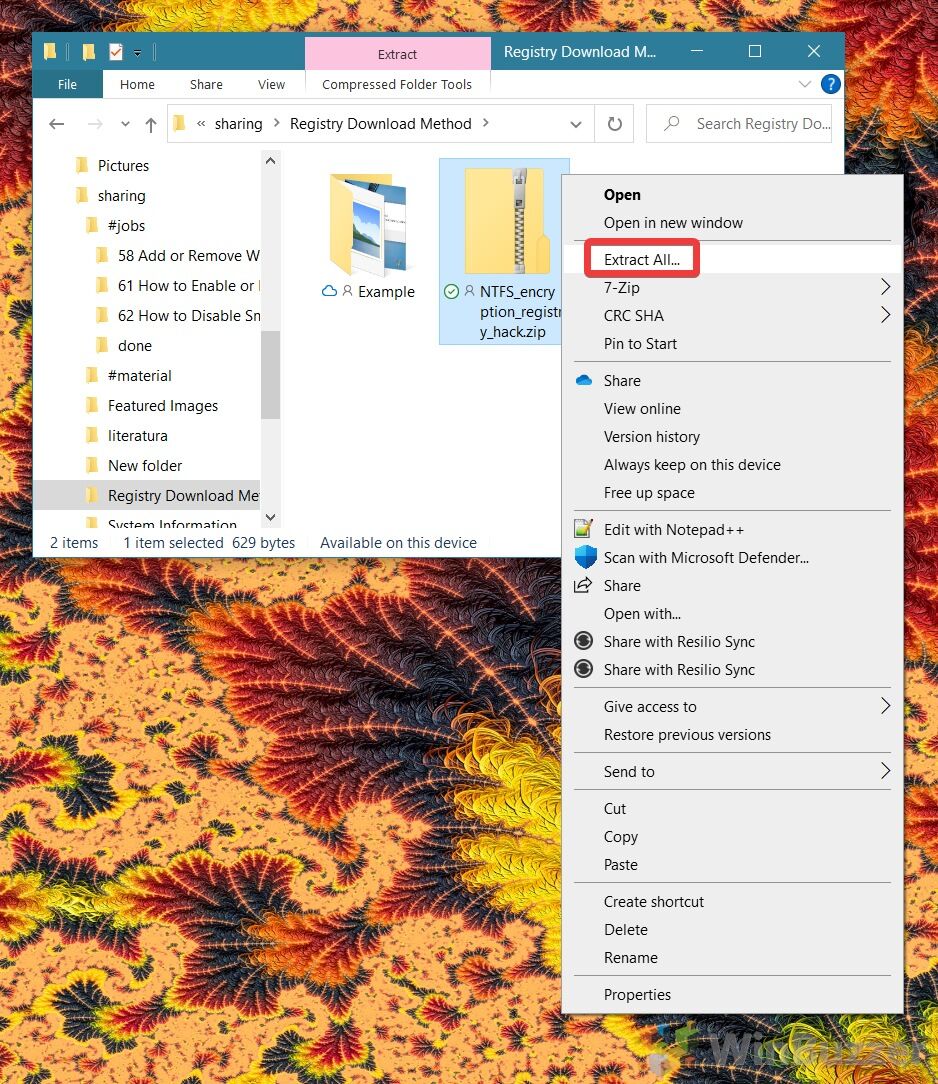
Task: Click the search magnifier icon
Action: click(671, 123)
